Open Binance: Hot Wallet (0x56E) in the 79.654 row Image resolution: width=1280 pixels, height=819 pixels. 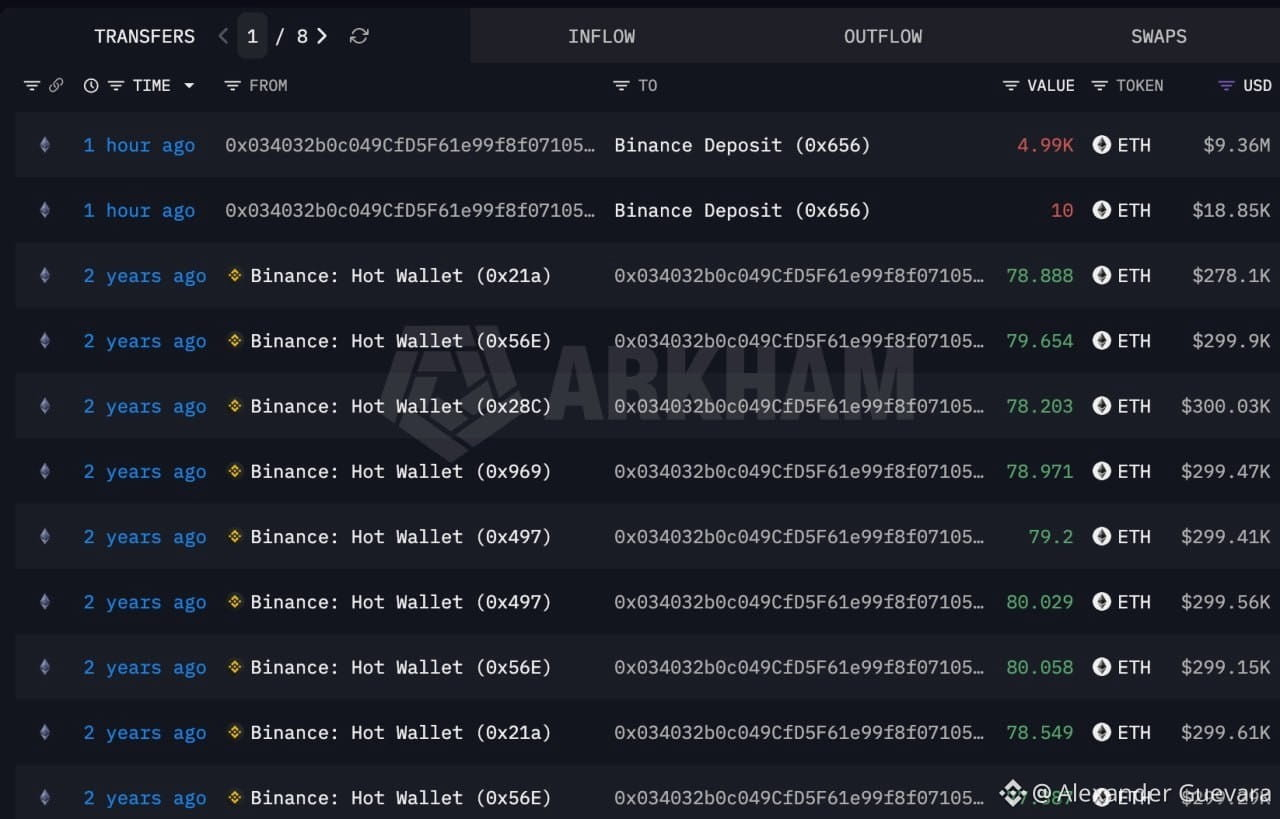(401, 341)
